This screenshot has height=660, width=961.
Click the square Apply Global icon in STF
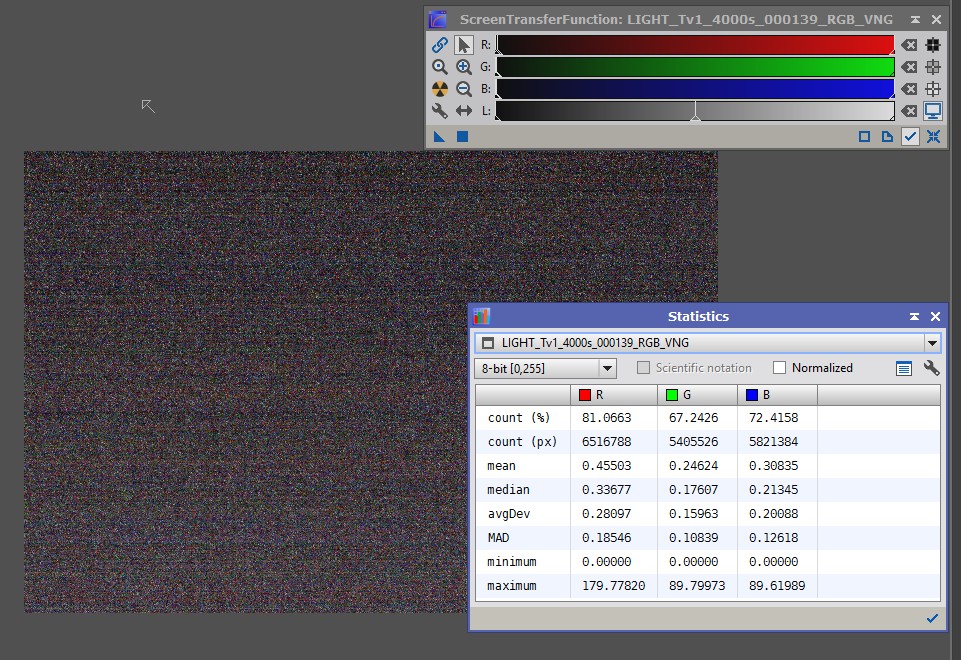[864, 137]
